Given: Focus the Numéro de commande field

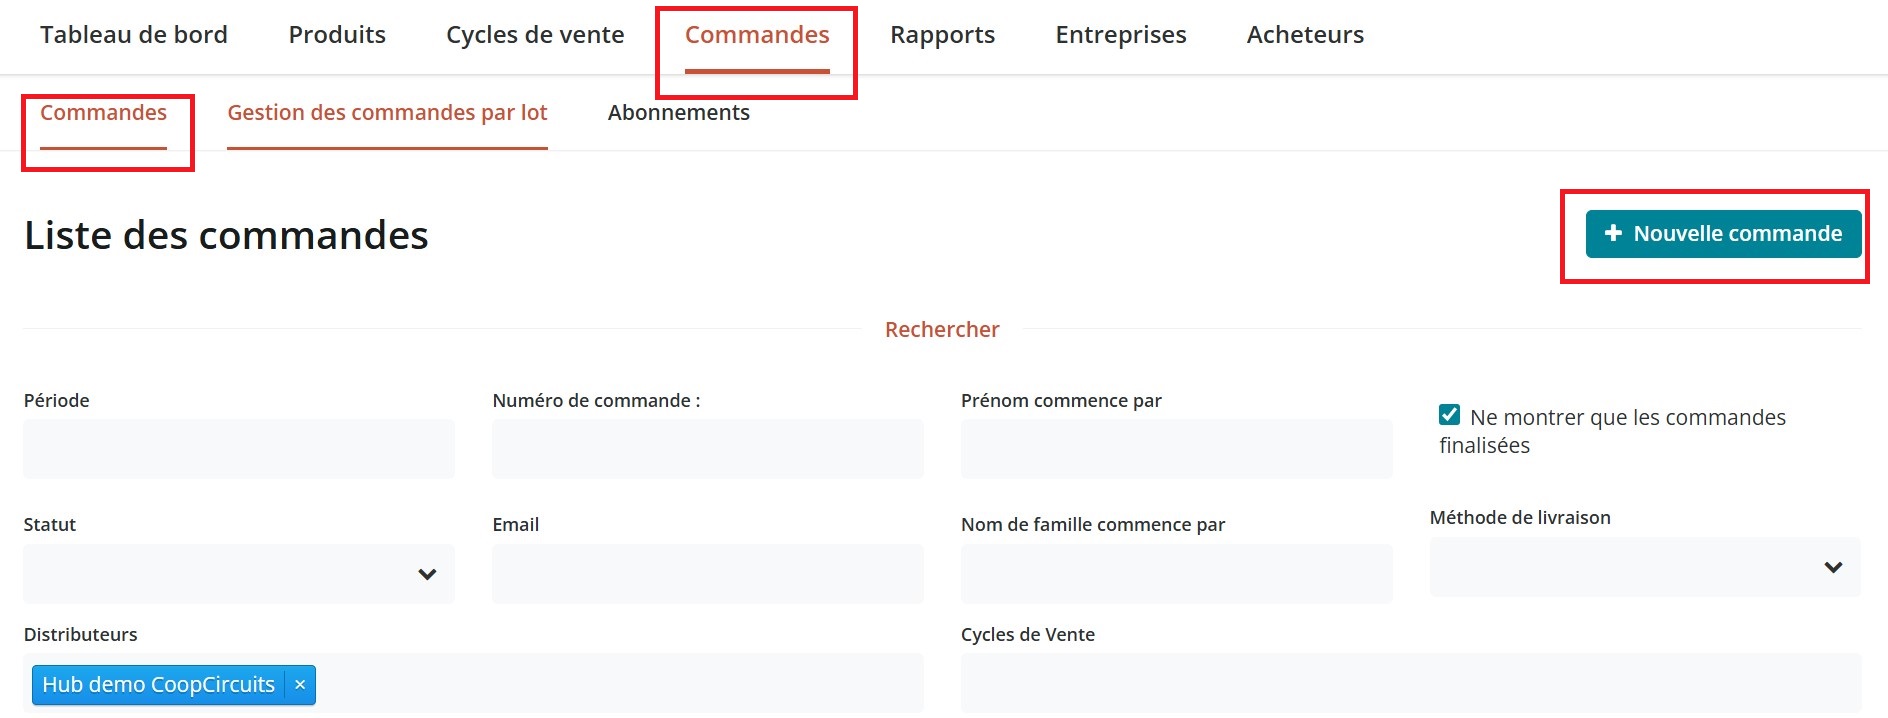Looking at the screenshot, I should (707, 449).
